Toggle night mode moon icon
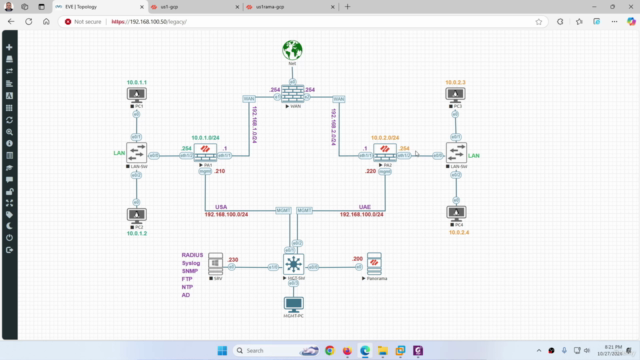The image size is (640, 360). point(9,226)
